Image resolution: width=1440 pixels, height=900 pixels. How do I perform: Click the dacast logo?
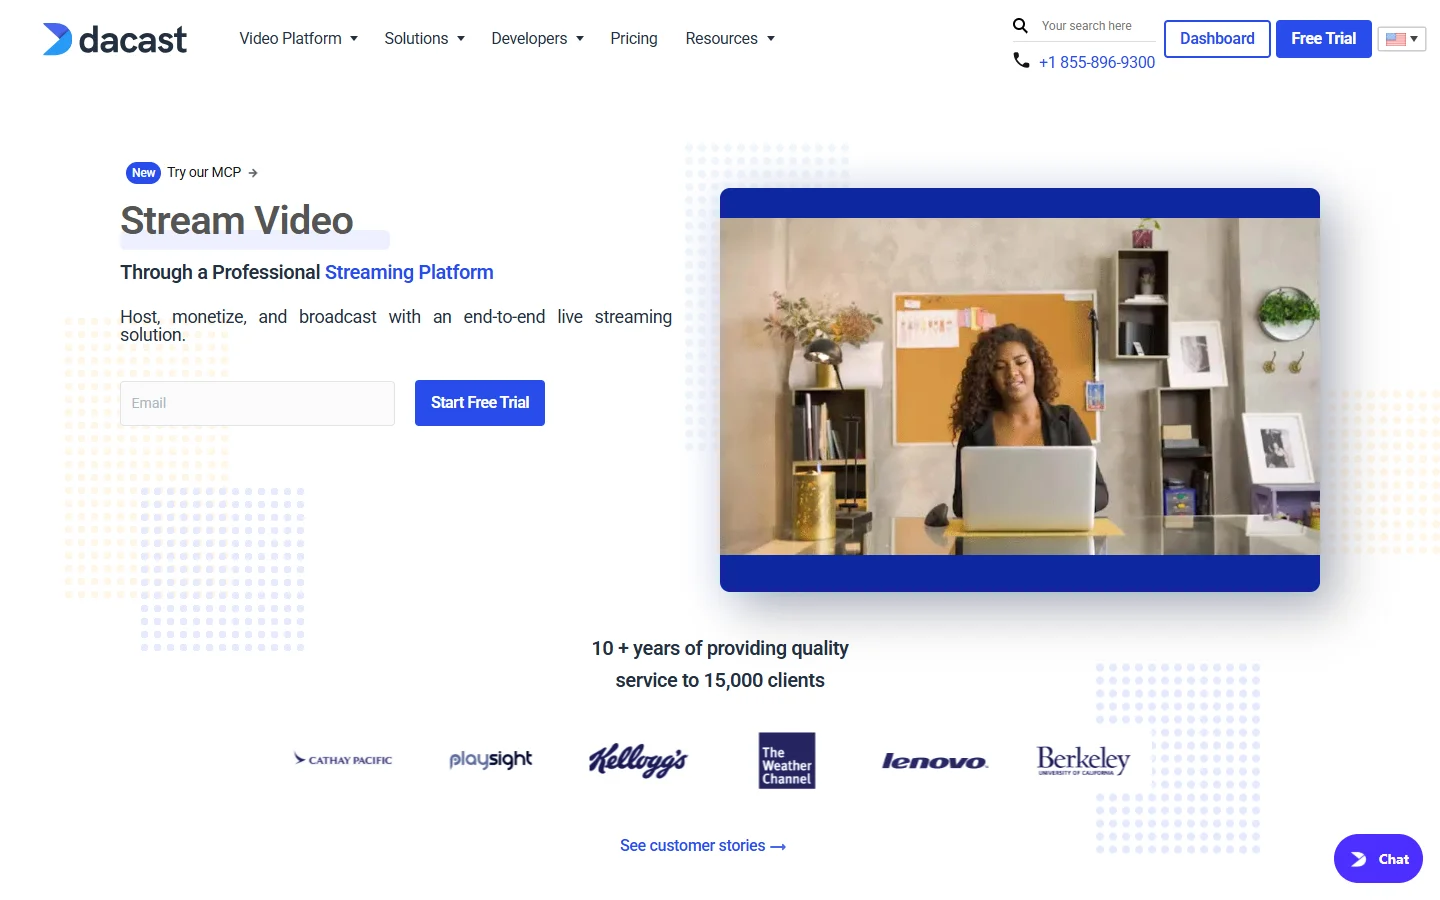tap(114, 39)
